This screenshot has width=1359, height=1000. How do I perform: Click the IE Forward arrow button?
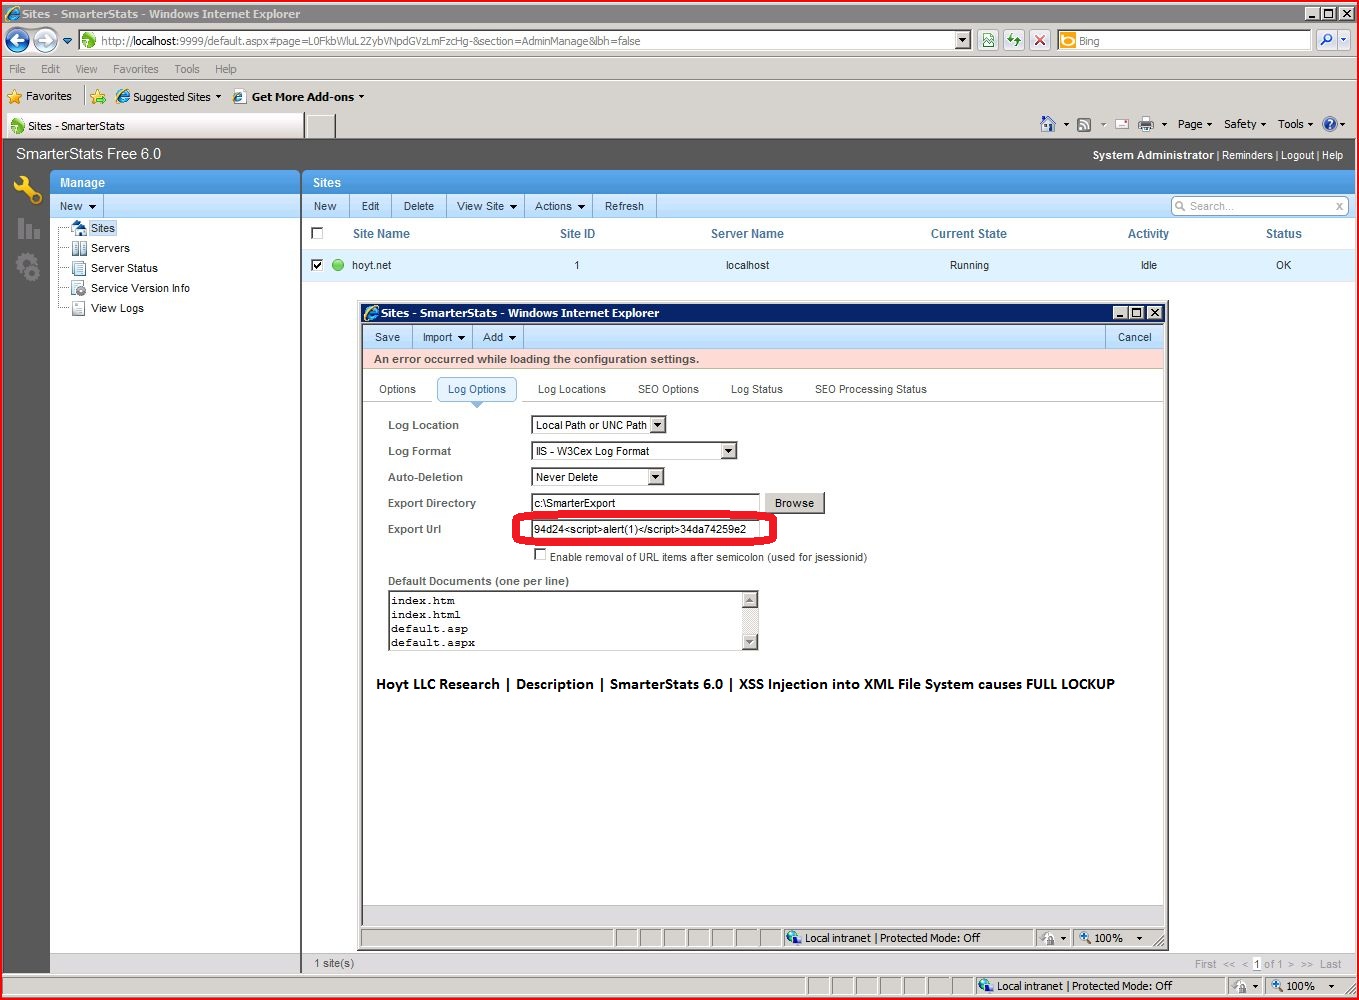pos(45,40)
